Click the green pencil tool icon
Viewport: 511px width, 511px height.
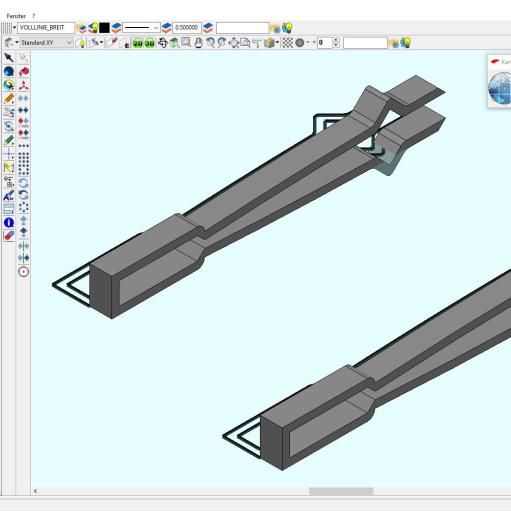[x=9, y=140]
